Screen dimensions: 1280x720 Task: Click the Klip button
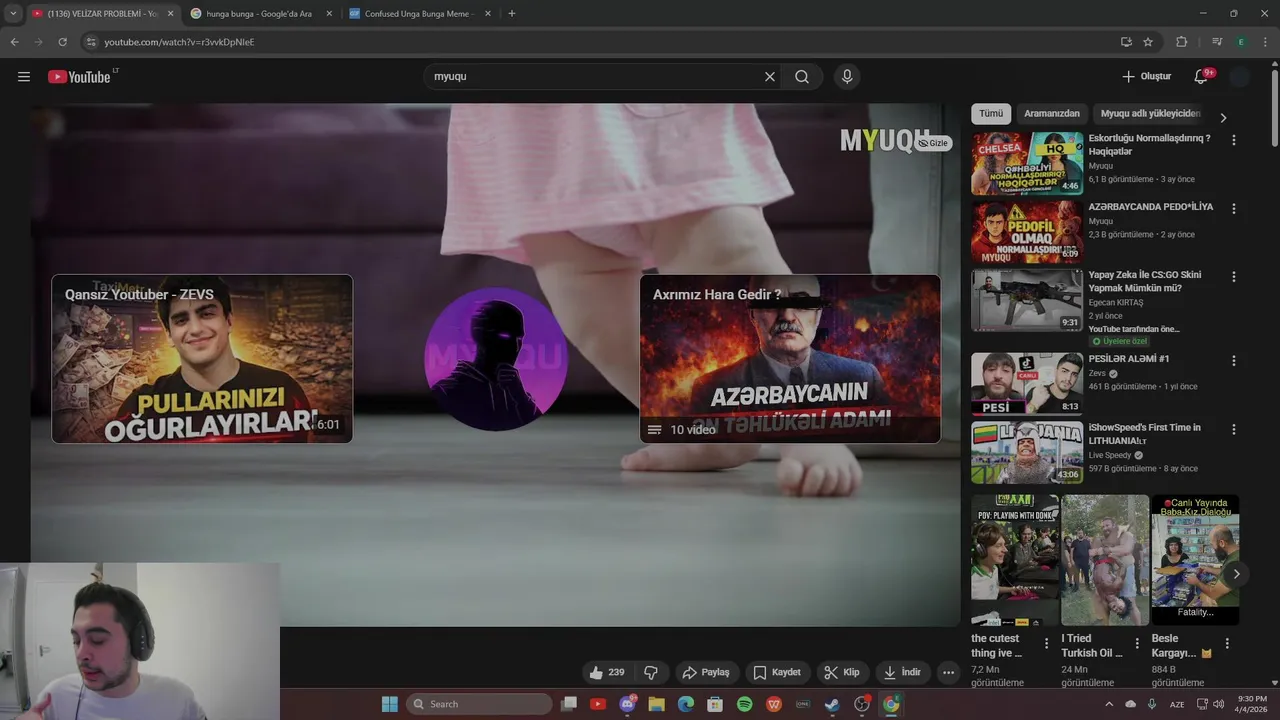pyautogui.click(x=842, y=672)
